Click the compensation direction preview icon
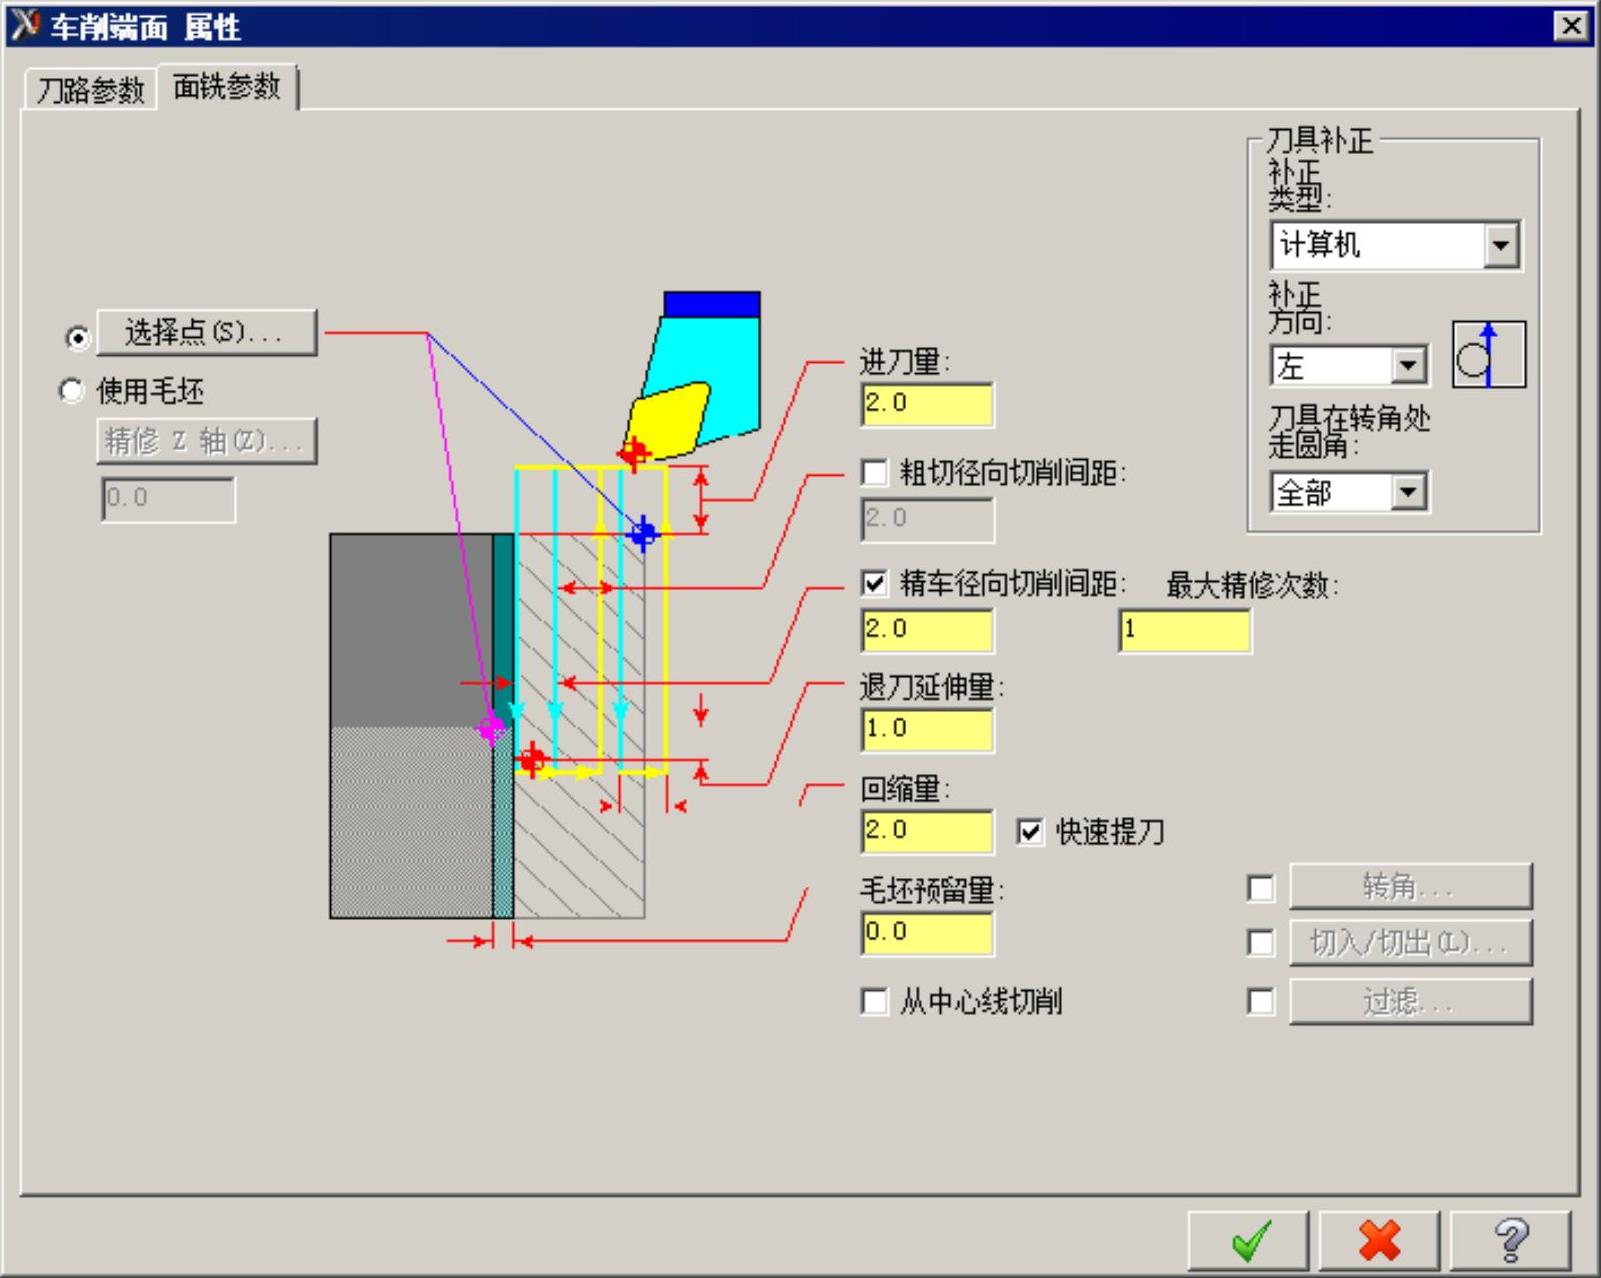 click(1488, 355)
